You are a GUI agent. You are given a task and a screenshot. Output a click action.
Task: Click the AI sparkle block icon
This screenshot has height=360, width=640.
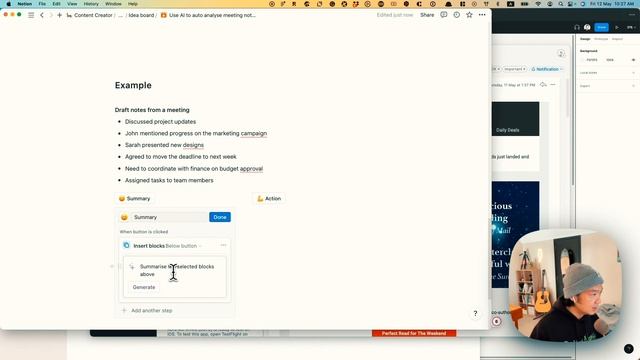point(132,267)
